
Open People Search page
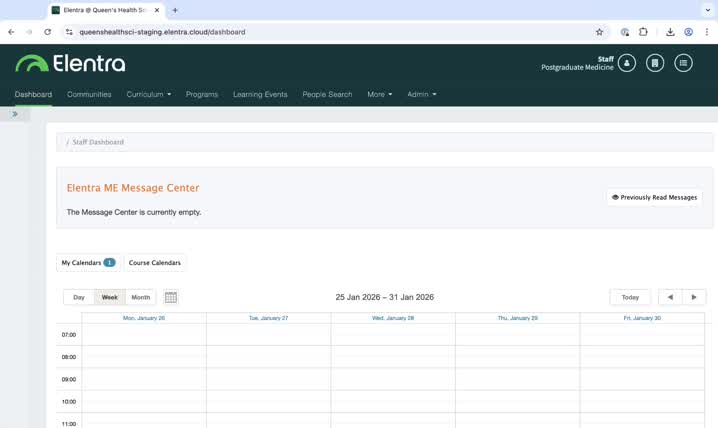(327, 94)
